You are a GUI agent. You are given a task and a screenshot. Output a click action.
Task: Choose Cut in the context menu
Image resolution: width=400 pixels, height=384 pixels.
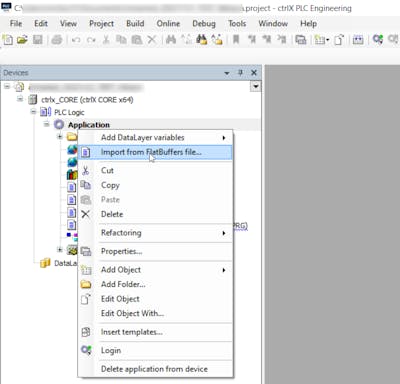pos(155,170)
